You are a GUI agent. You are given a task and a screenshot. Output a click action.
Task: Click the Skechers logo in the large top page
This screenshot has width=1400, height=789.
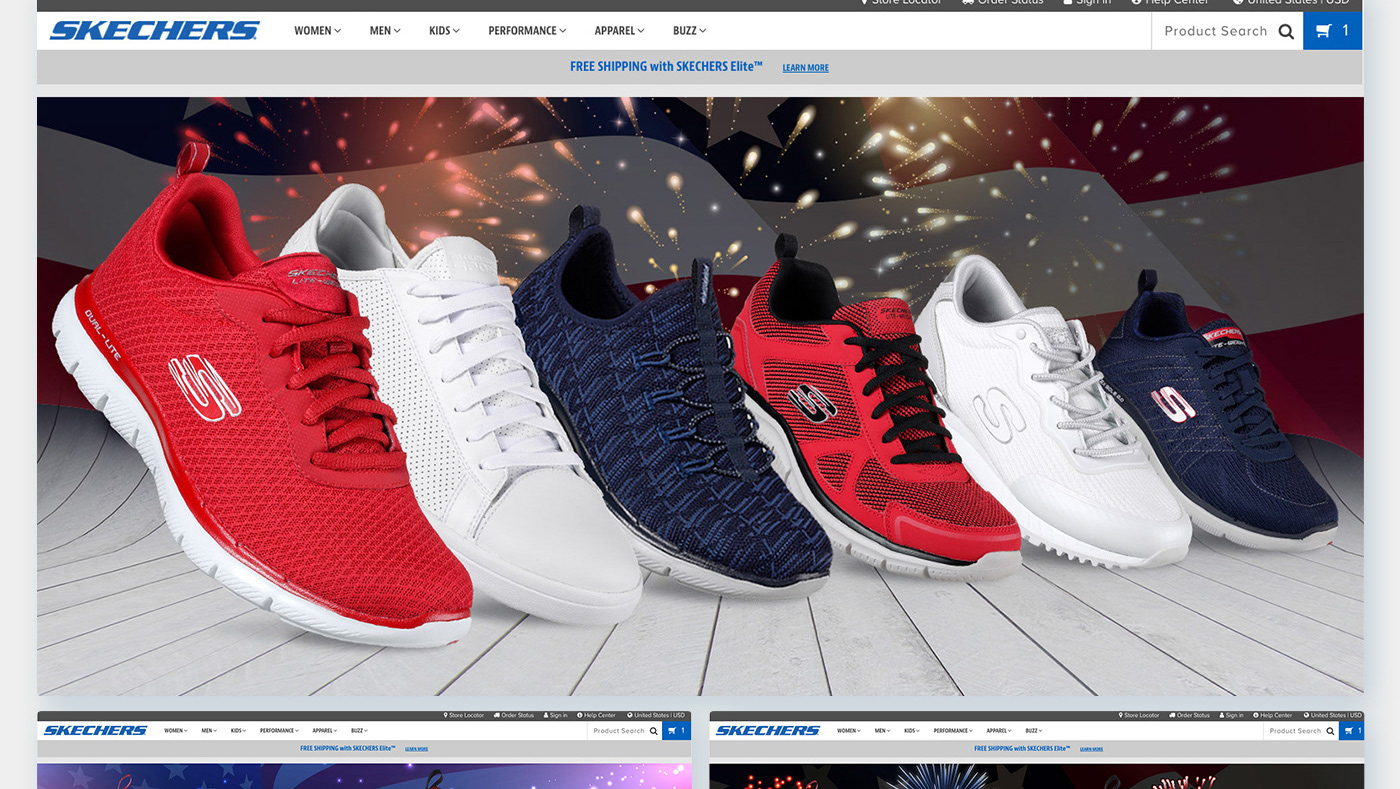(x=155, y=31)
